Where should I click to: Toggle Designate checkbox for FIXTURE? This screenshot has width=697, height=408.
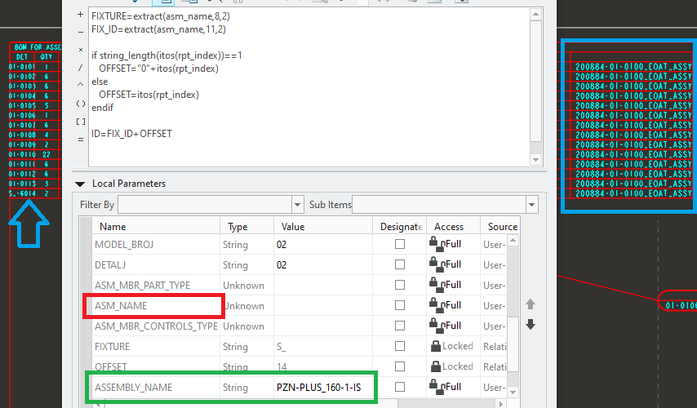(x=400, y=346)
